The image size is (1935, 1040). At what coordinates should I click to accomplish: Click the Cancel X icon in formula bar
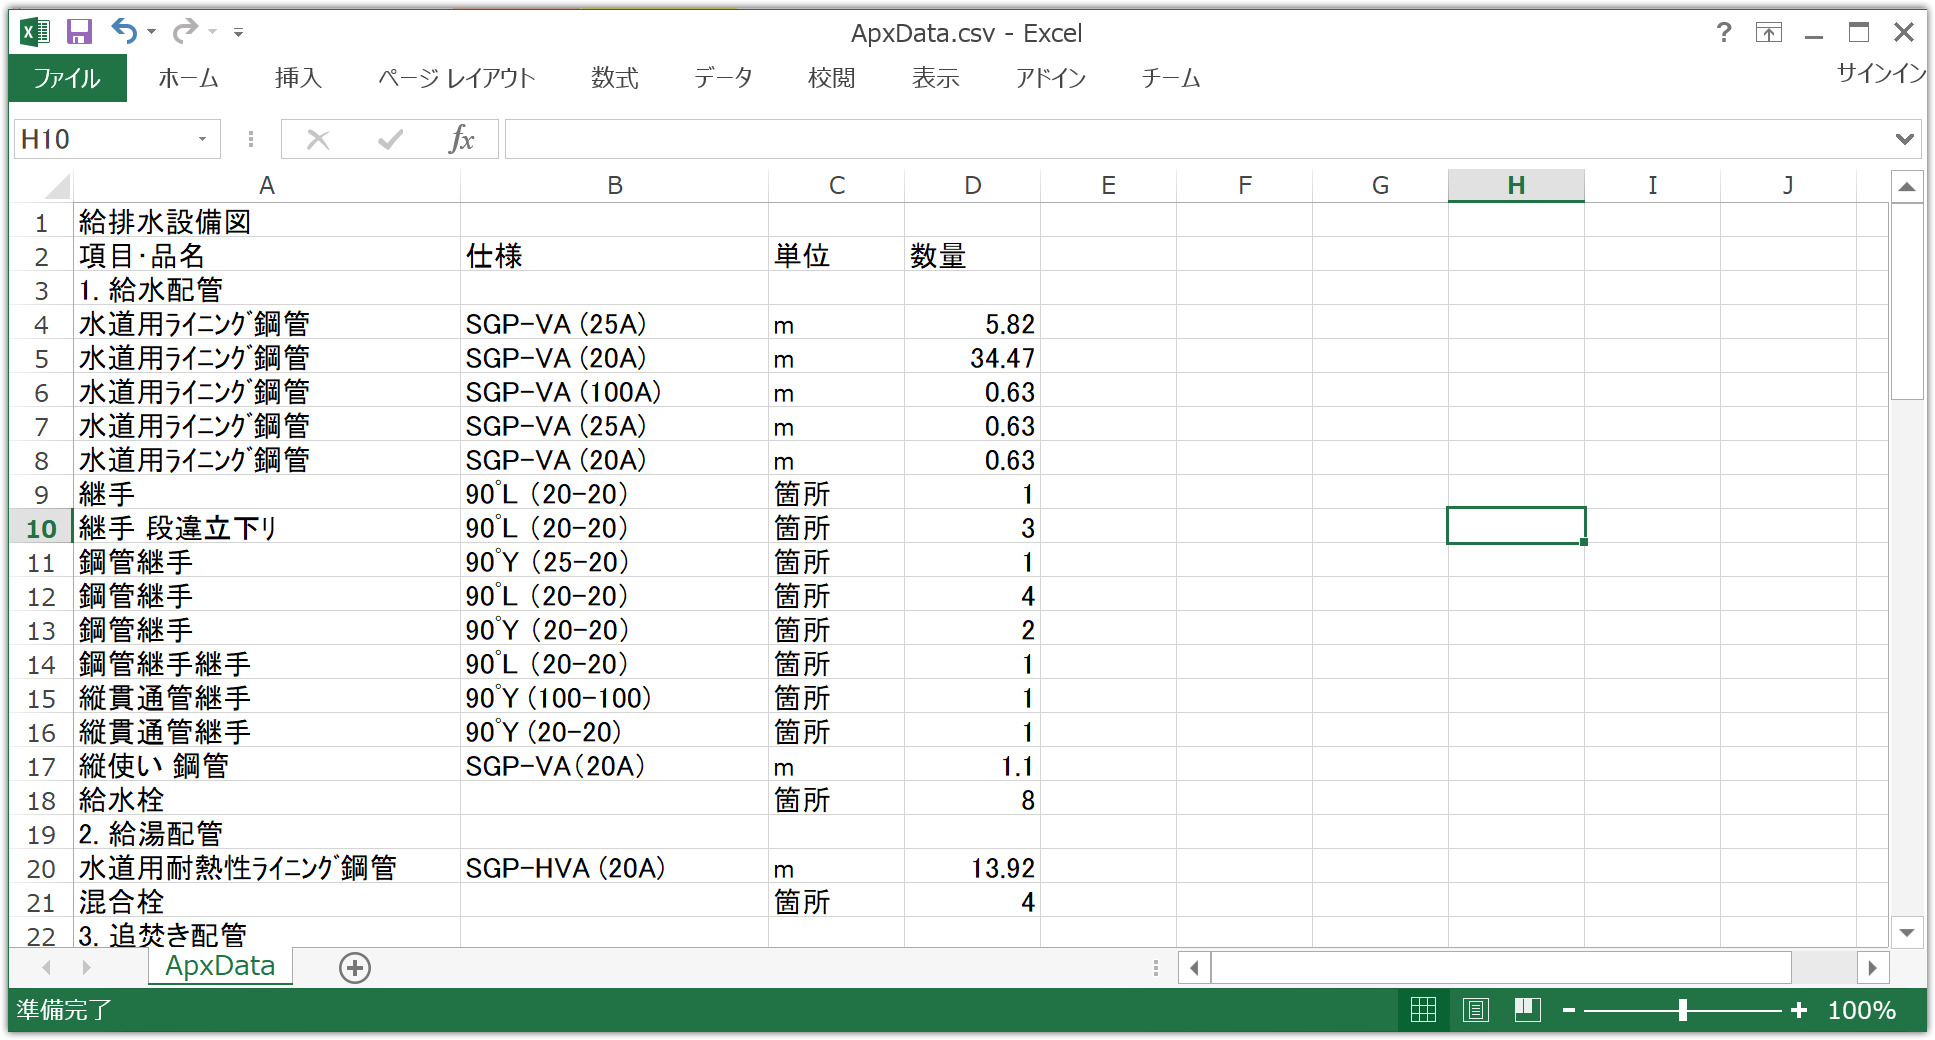tap(318, 139)
